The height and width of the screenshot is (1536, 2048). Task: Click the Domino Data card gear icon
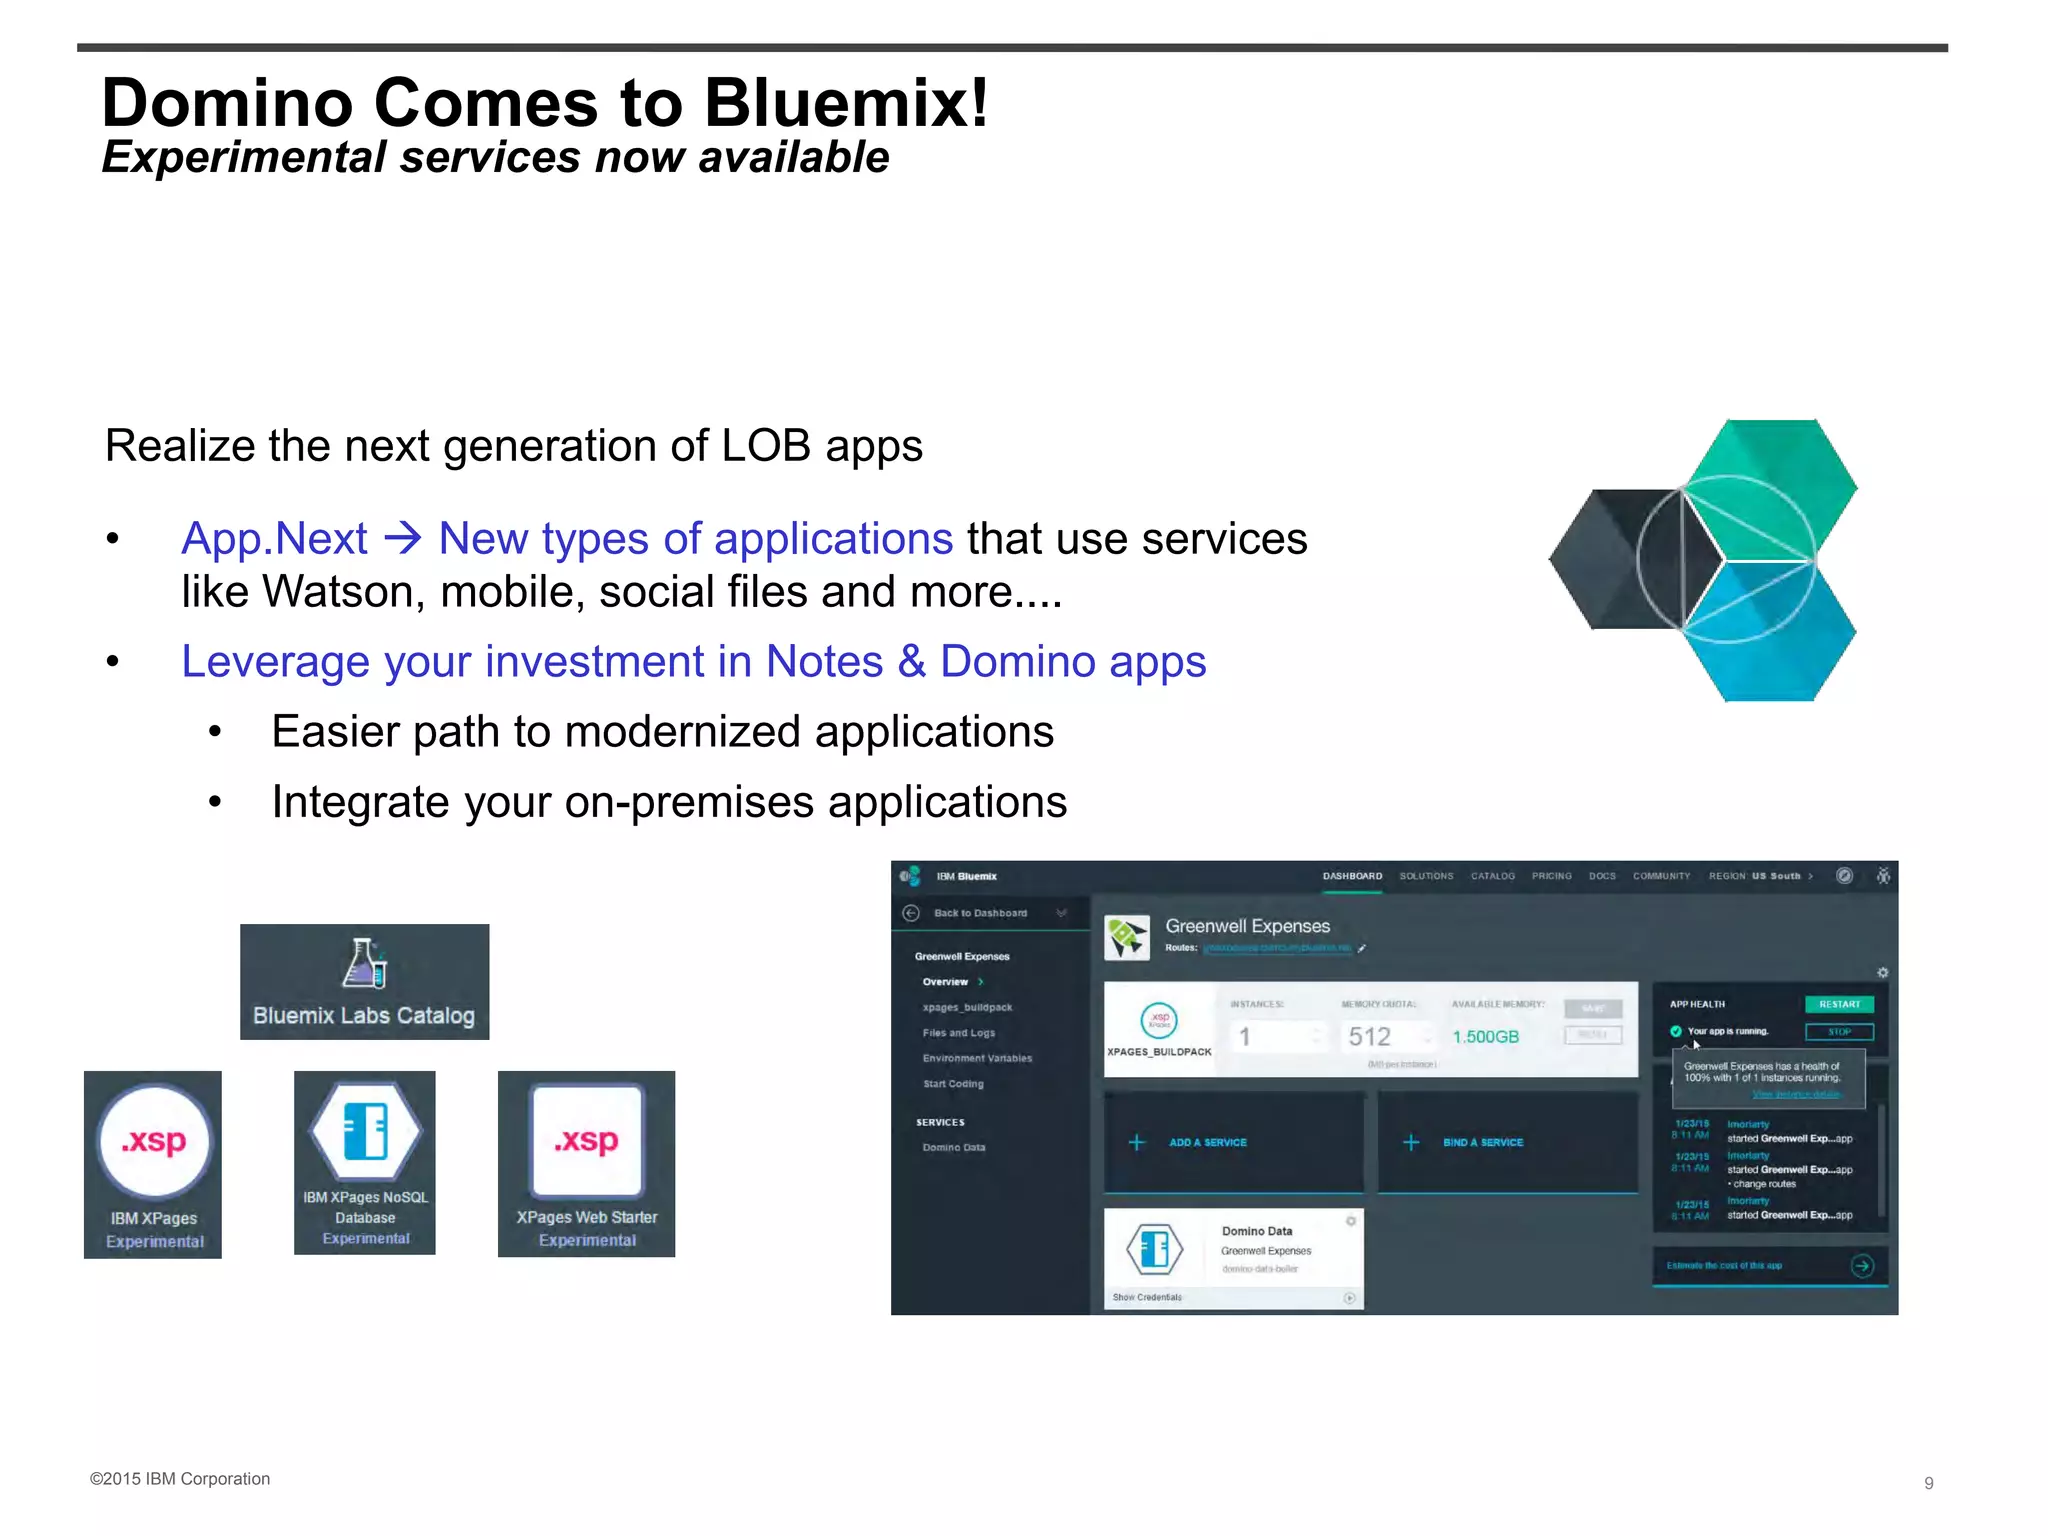point(1351,1221)
